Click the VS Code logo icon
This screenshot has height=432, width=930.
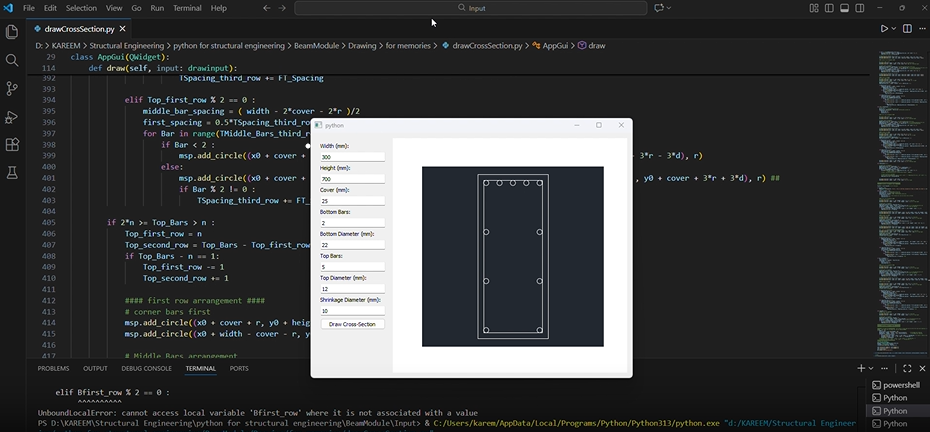click(x=8, y=8)
